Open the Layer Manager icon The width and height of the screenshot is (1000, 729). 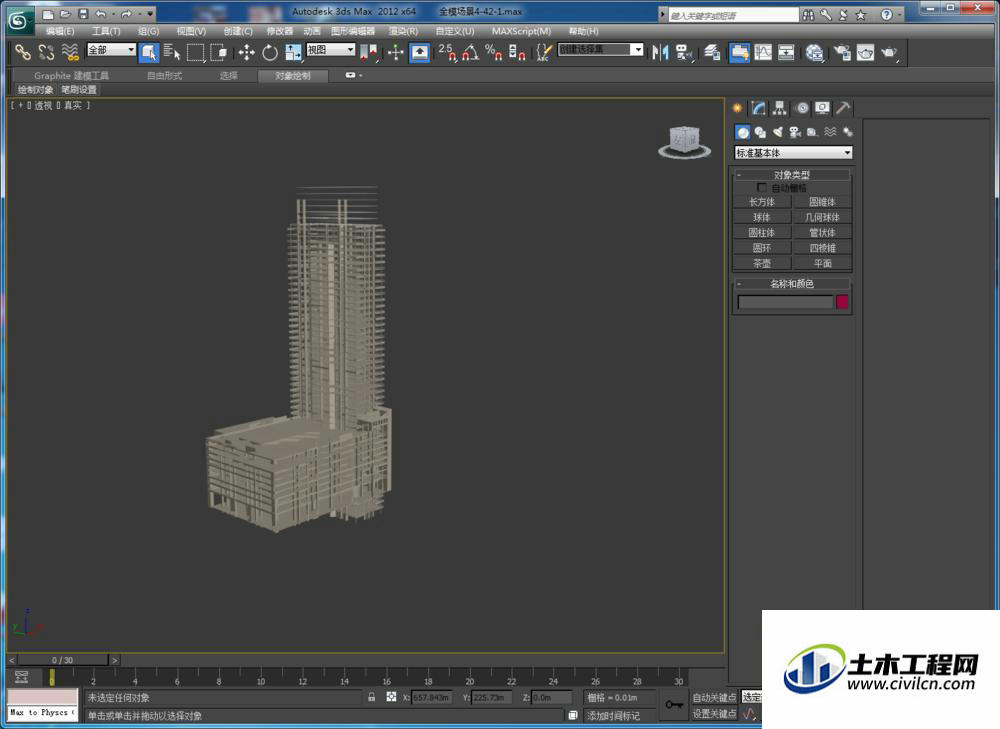pos(712,52)
